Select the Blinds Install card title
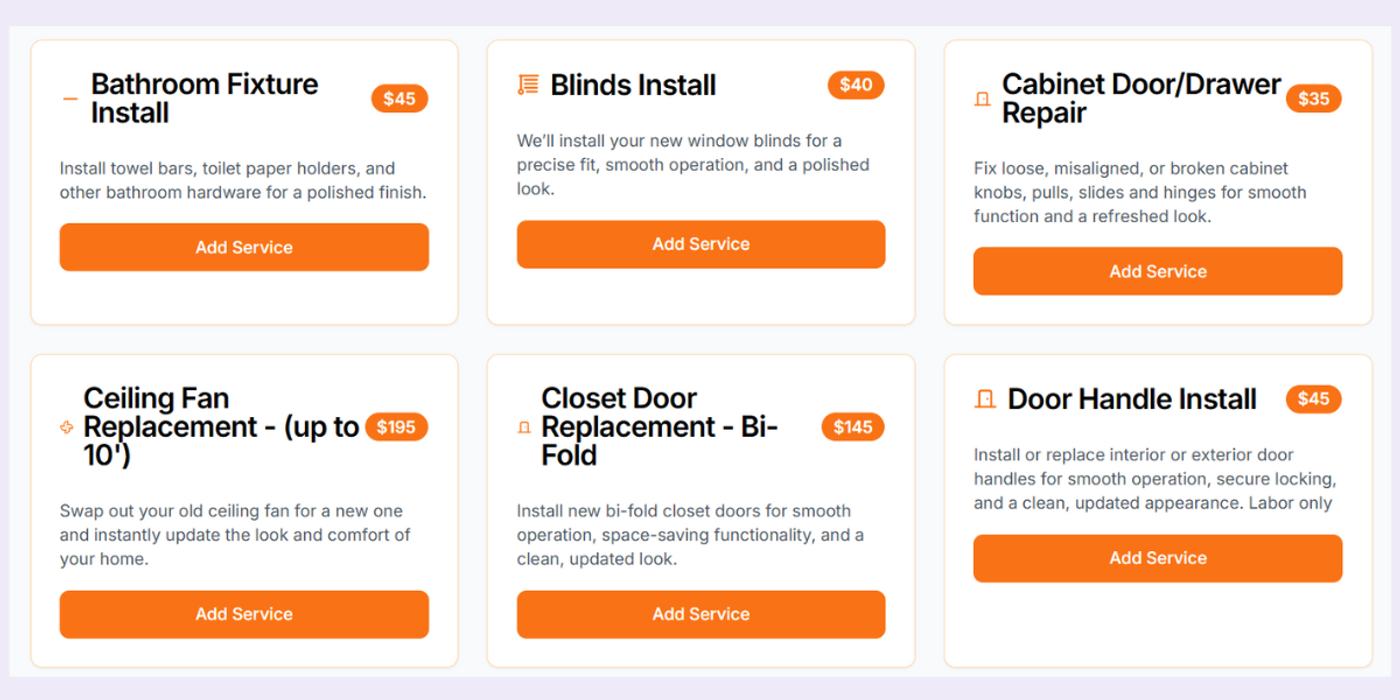Image resolution: width=1400 pixels, height=700 pixels. coord(632,85)
